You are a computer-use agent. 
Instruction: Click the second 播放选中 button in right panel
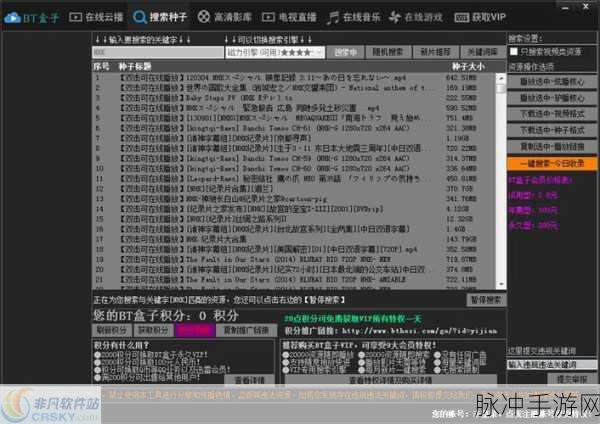click(552, 98)
